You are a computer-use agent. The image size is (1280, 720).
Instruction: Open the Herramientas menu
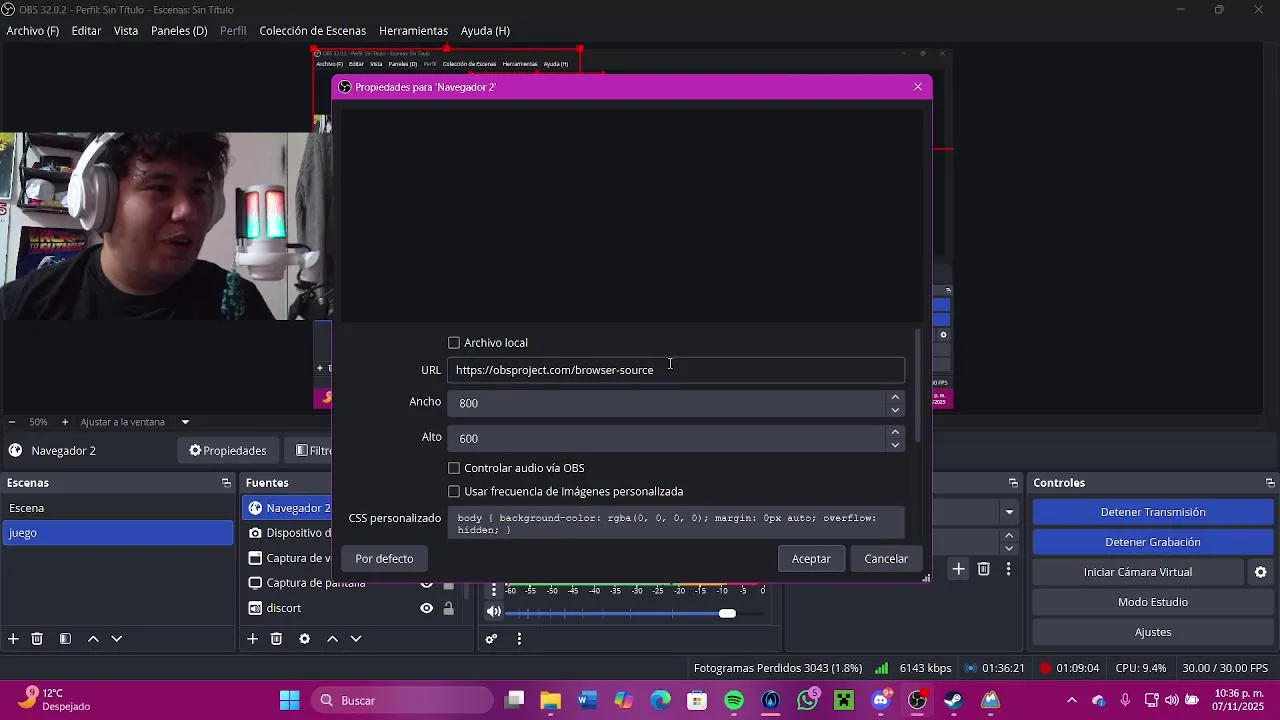click(x=413, y=31)
